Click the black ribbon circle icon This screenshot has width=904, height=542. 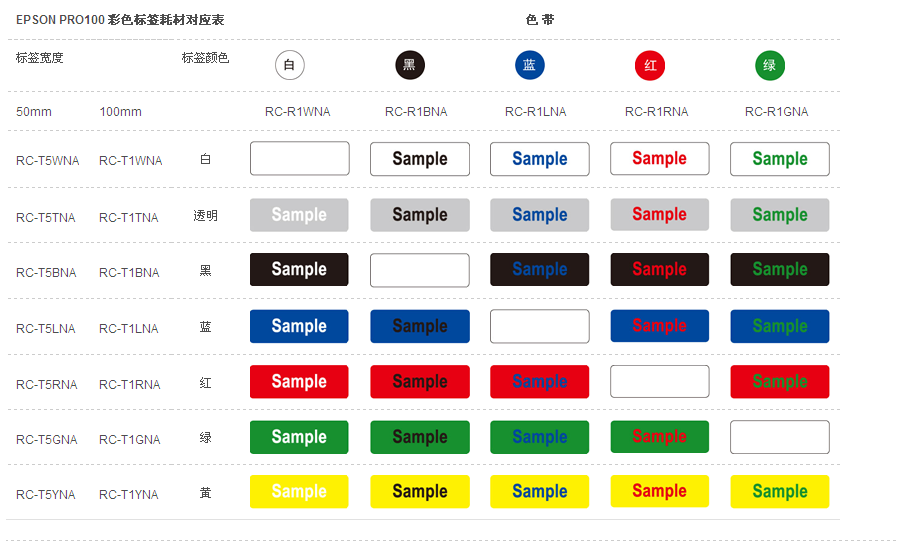pyautogui.click(x=410, y=66)
